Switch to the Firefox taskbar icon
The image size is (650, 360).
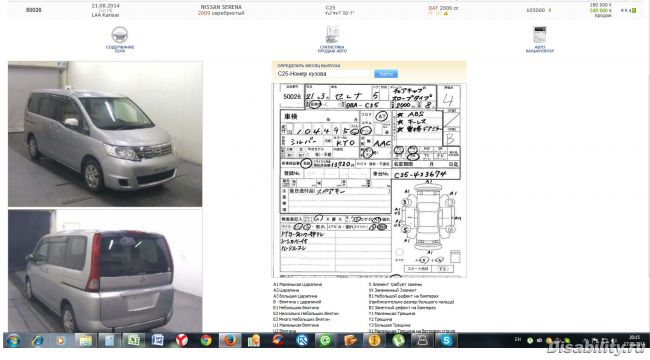(230, 341)
